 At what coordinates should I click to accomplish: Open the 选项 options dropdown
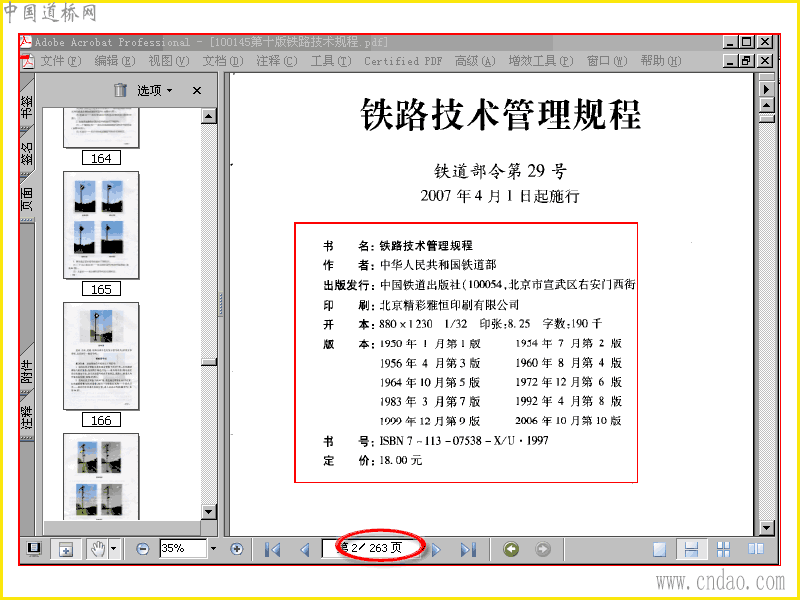[155, 91]
